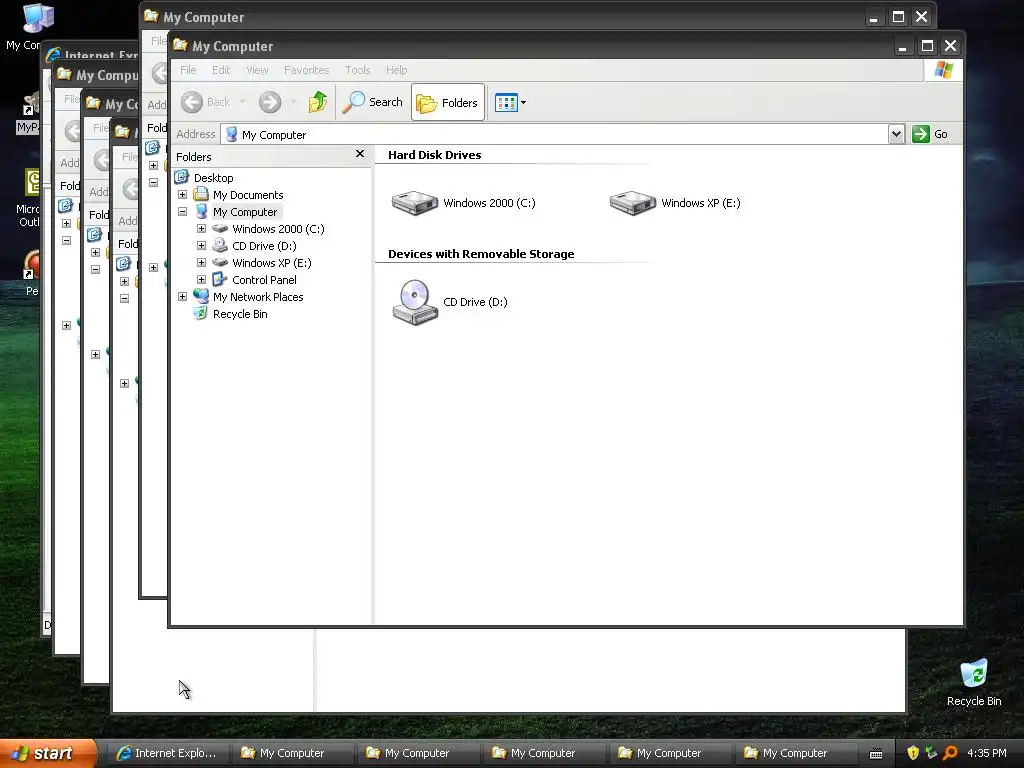Click the magnifier tray icon
The height and width of the screenshot is (768, 1024).
[950, 753]
